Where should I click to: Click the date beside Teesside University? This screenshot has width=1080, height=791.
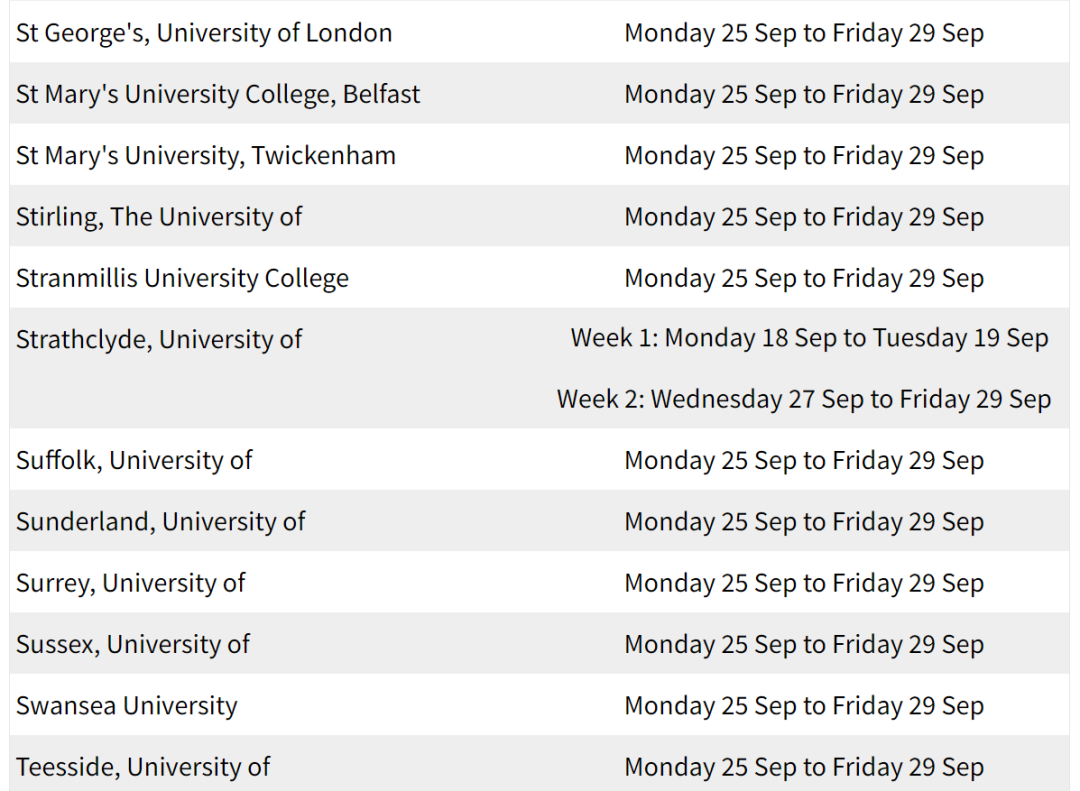point(804,768)
